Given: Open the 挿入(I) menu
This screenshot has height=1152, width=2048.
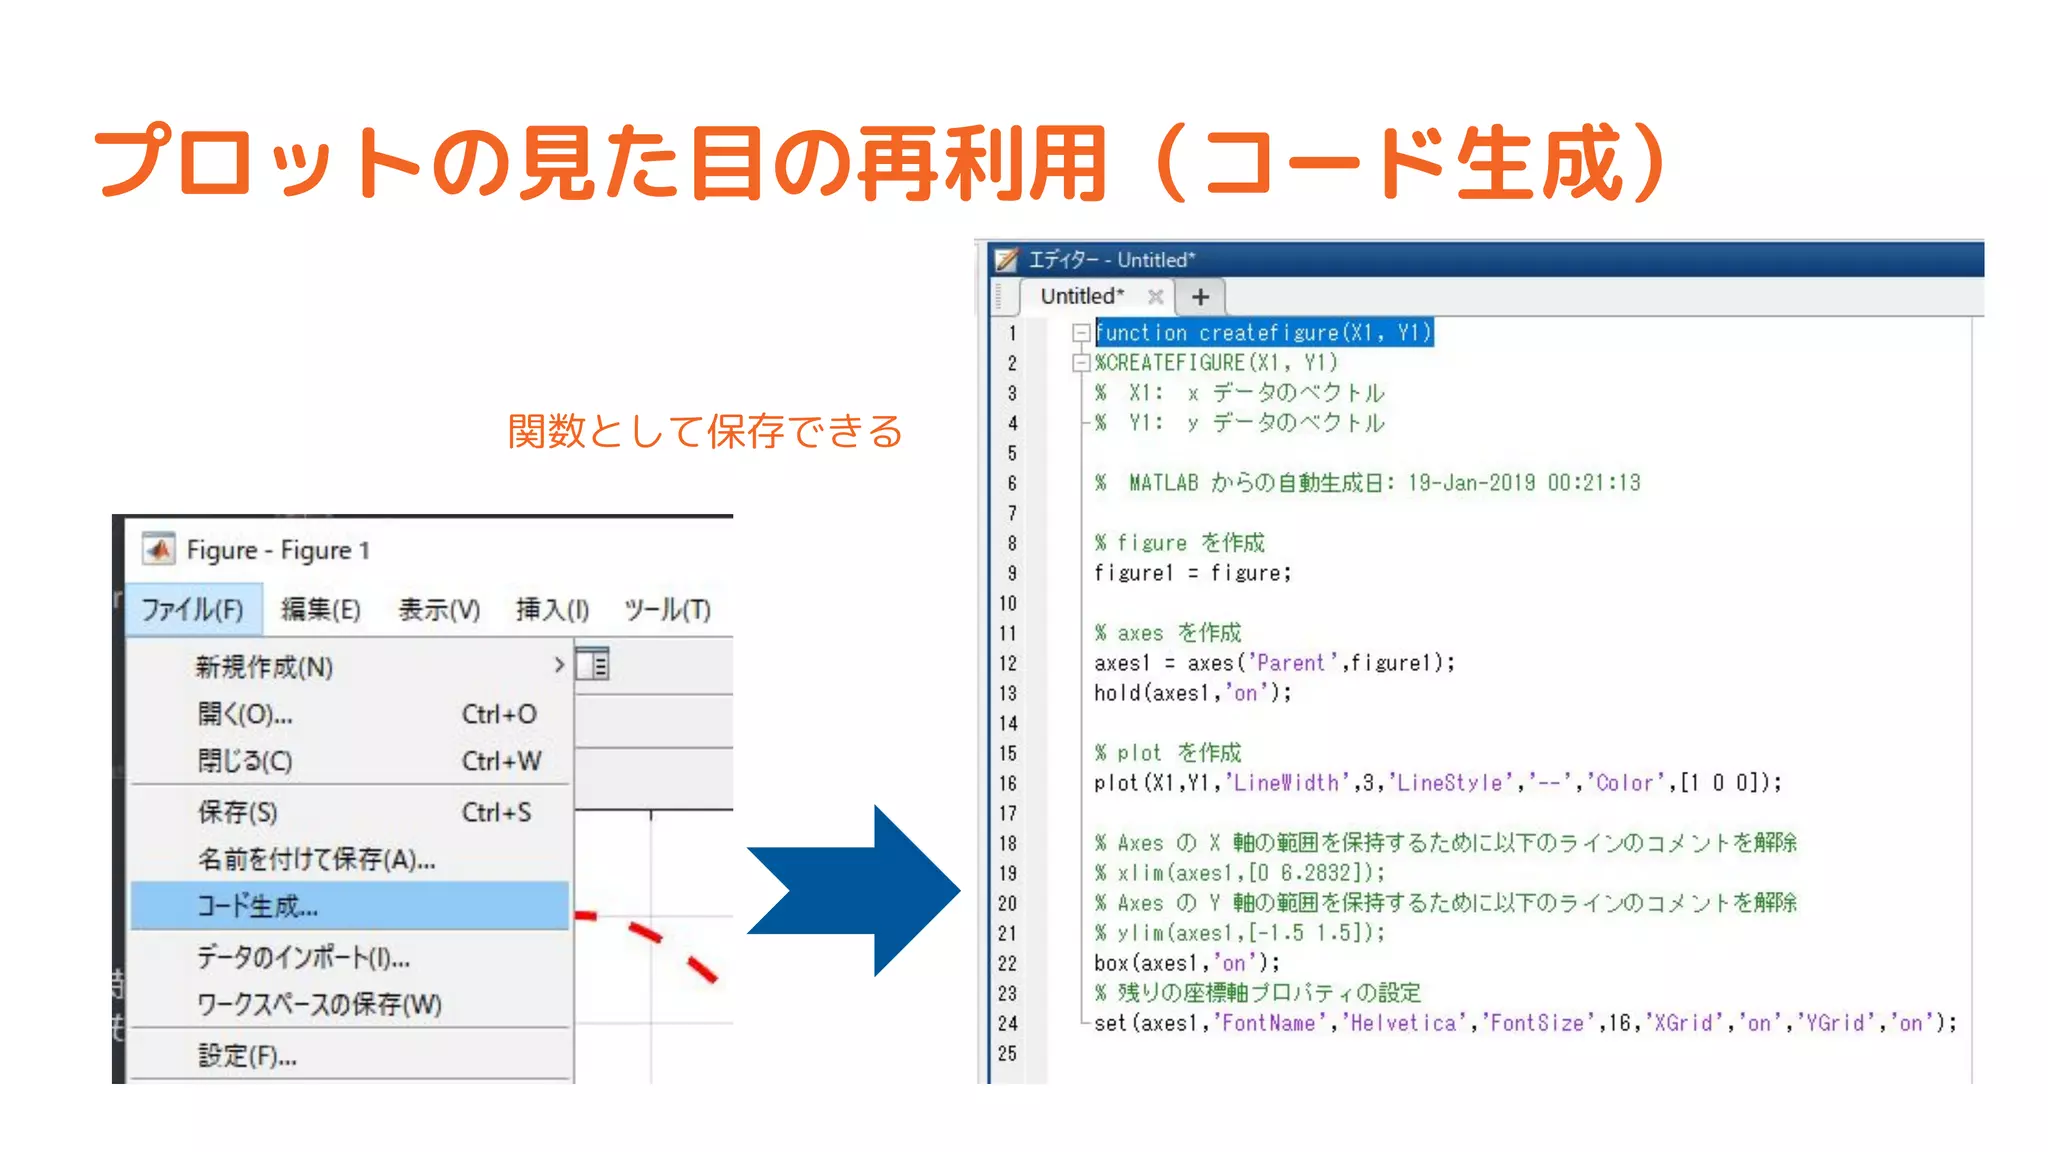Looking at the screenshot, I should click(x=552, y=609).
